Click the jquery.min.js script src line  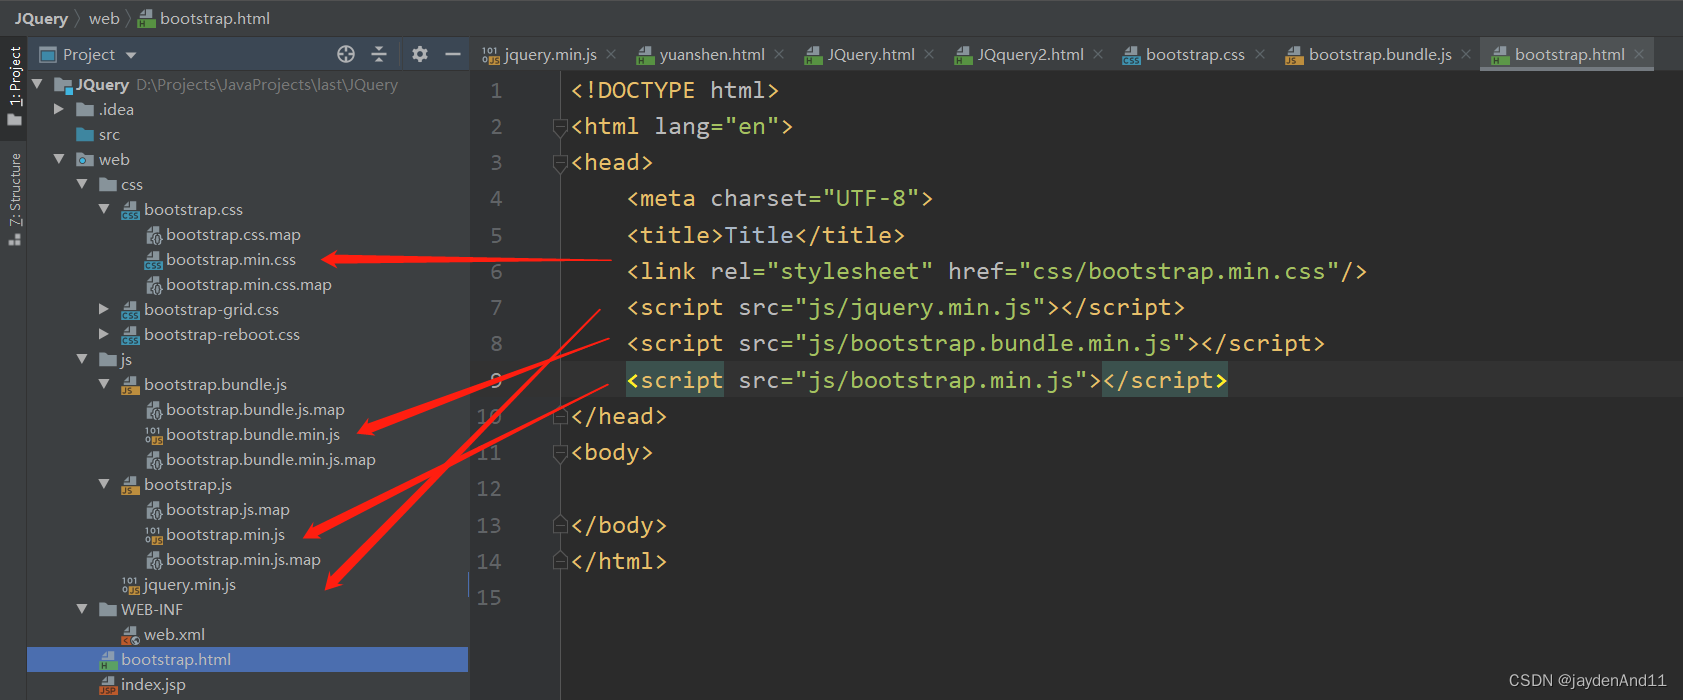[x=905, y=307]
